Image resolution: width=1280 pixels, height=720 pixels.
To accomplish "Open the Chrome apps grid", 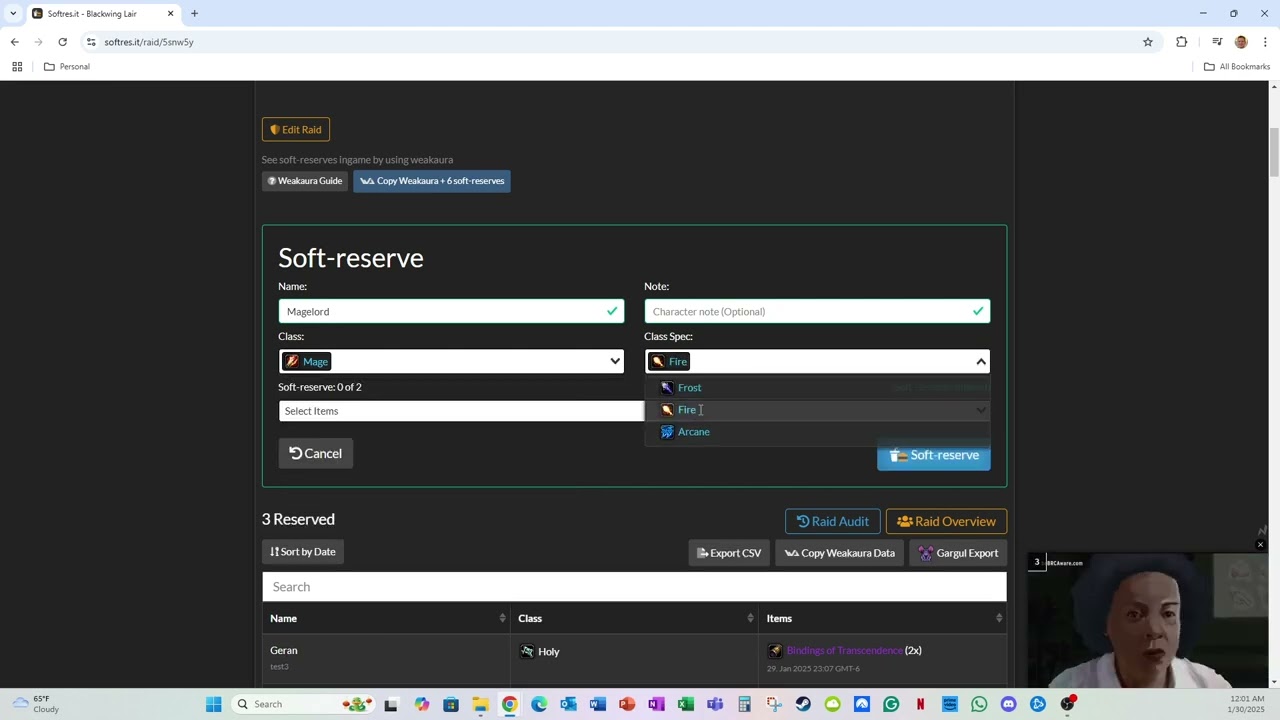I will [x=17, y=67].
